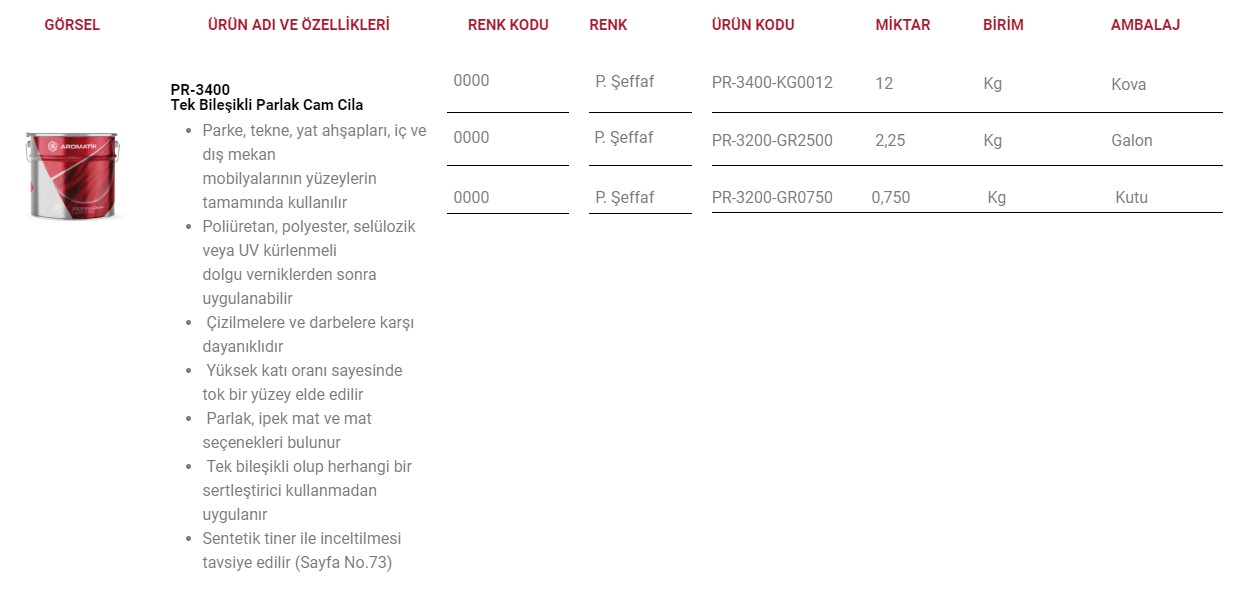The height and width of the screenshot is (599, 1238).
Task: Click the ÜRÜN ADI VE ÖZELLİKLERİ header
Action: point(298,25)
